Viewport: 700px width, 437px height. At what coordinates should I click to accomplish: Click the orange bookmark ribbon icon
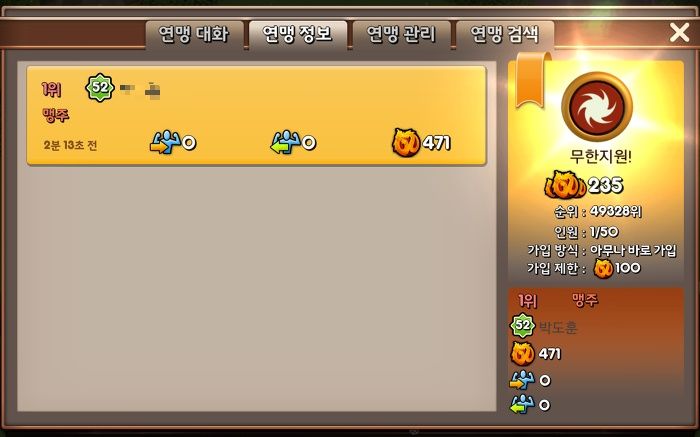coord(532,79)
